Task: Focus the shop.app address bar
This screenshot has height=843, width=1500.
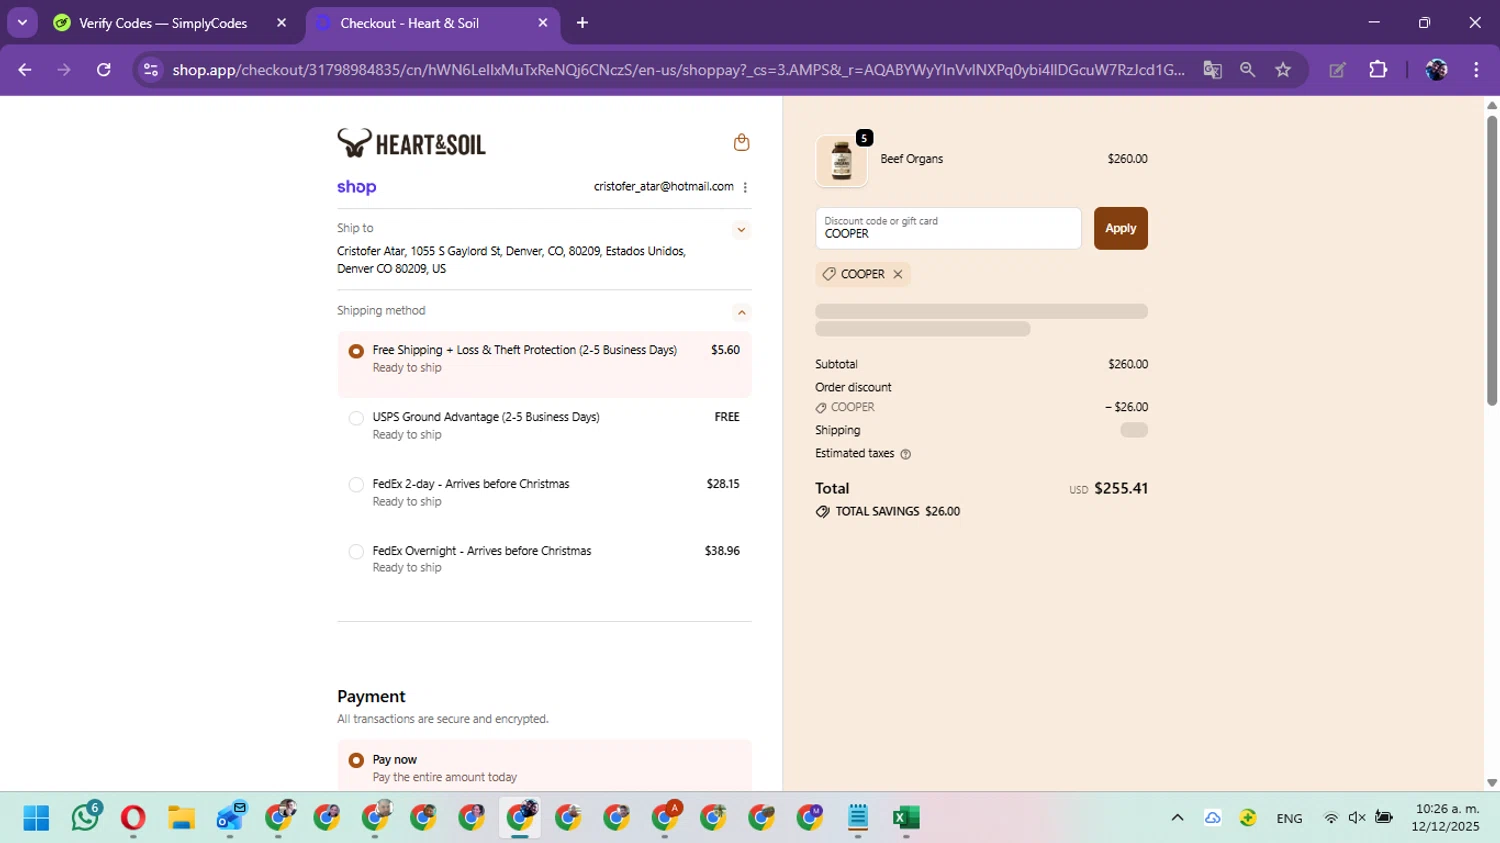Action: pos(678,69)
